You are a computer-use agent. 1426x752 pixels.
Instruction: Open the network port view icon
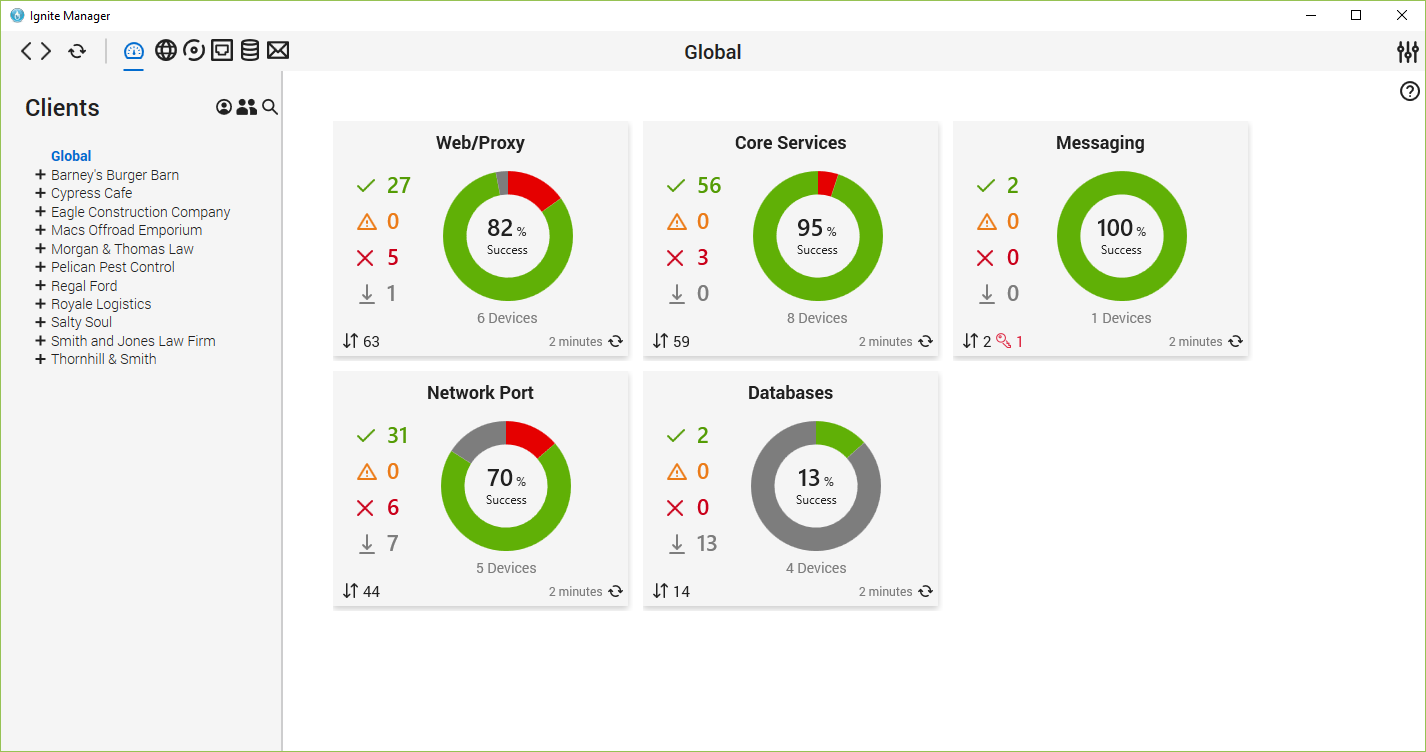(x=222, y=51)
